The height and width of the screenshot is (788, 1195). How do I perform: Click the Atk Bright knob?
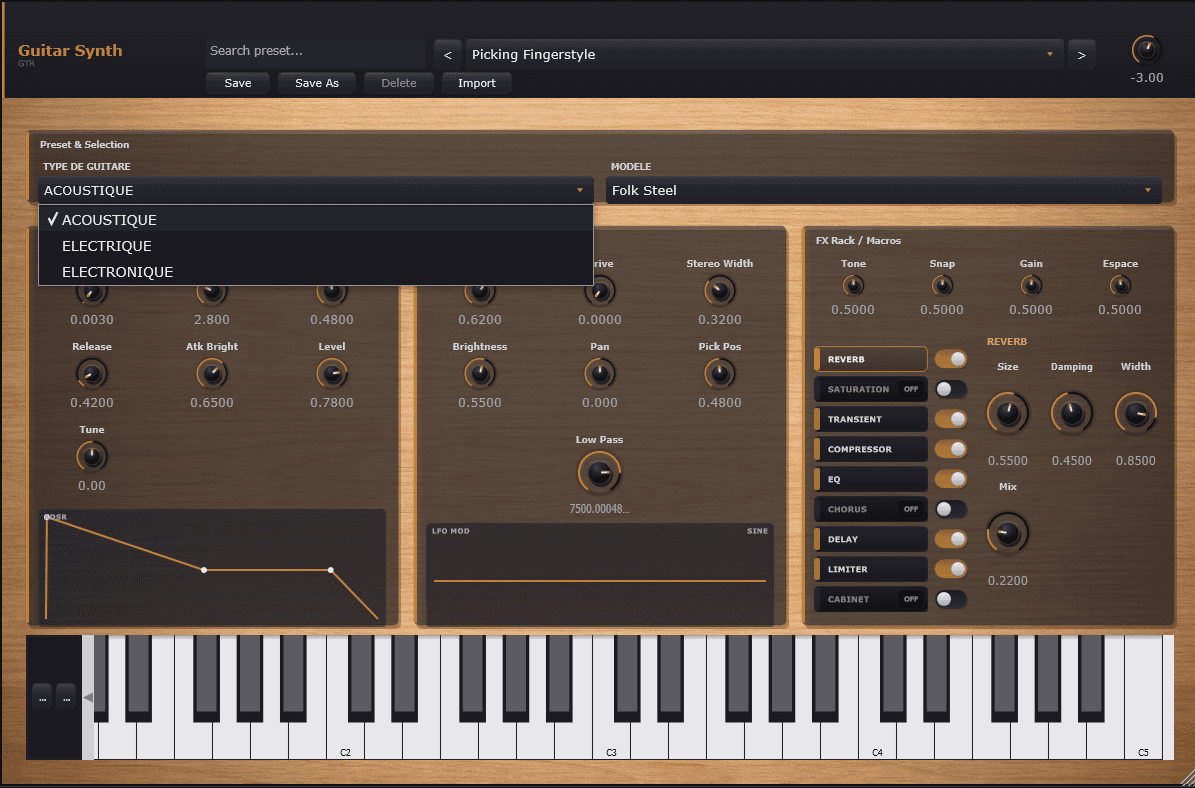tap(211, 374)
